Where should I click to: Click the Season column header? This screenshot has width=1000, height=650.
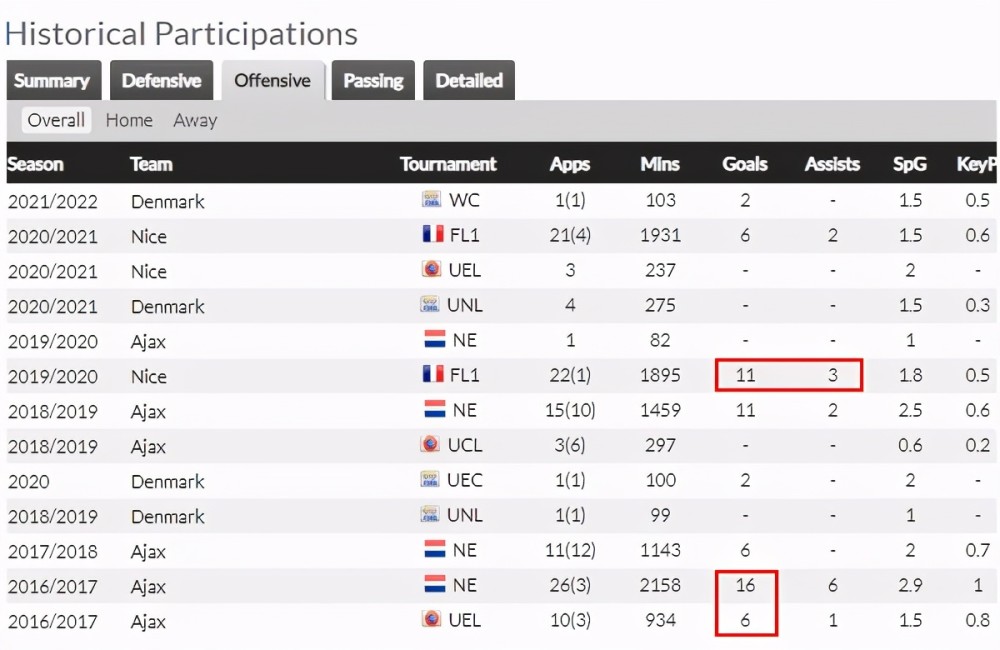36,164
